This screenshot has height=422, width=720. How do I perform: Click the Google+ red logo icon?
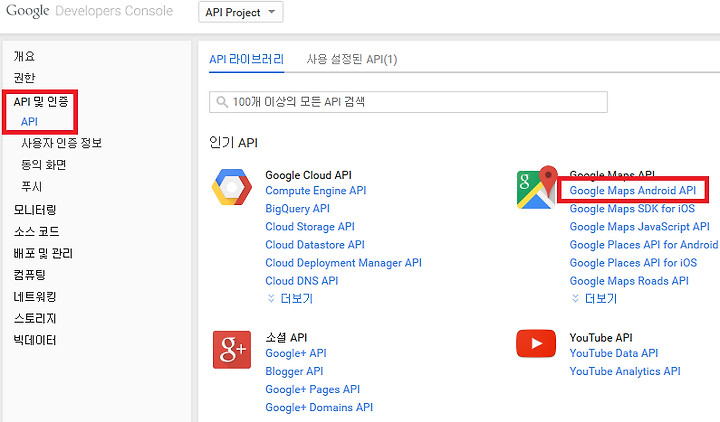click(x=232, y=350)
